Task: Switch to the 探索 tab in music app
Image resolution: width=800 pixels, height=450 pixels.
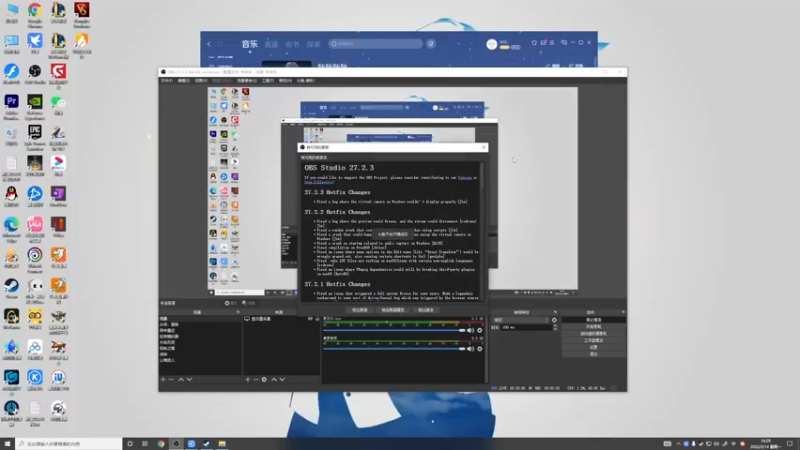Action: pyautogui.click(x=313, y=44)
